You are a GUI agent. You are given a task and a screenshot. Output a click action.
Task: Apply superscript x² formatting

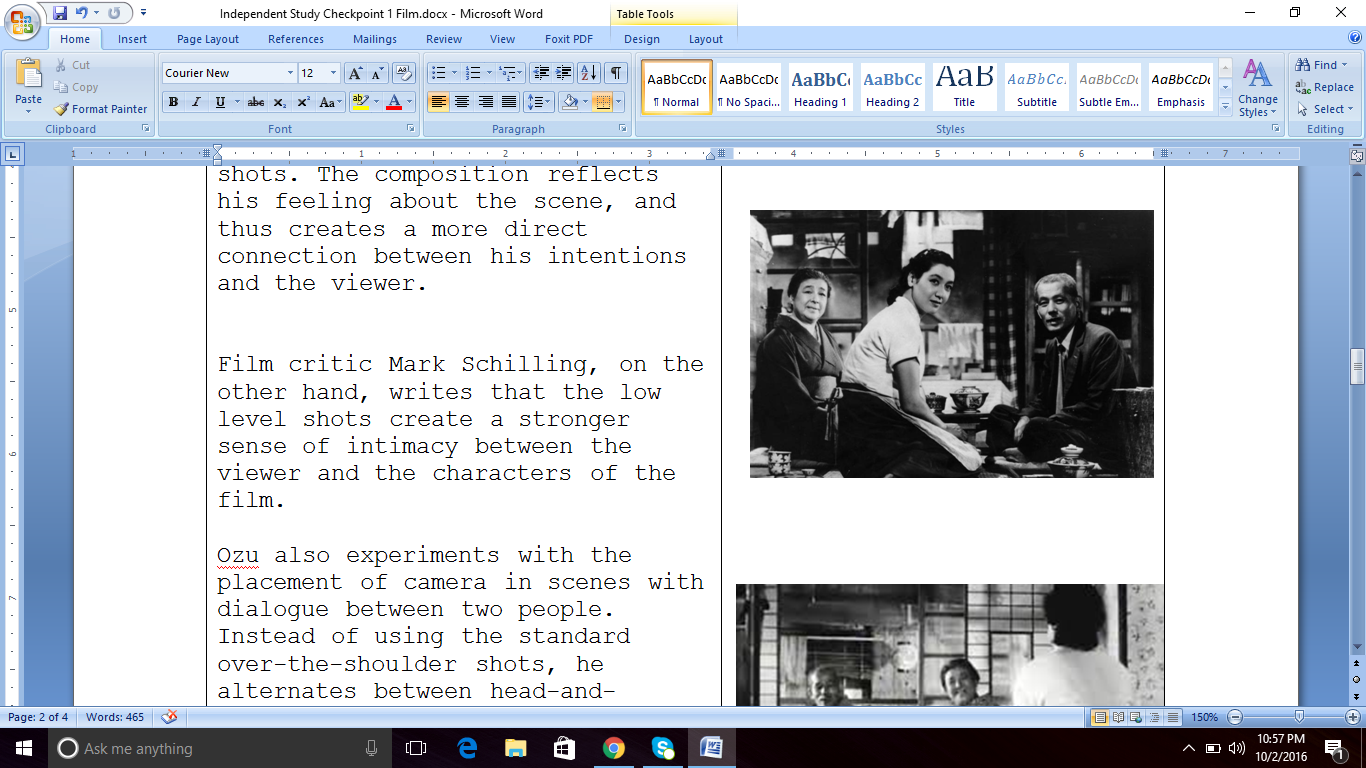point(303,102)
